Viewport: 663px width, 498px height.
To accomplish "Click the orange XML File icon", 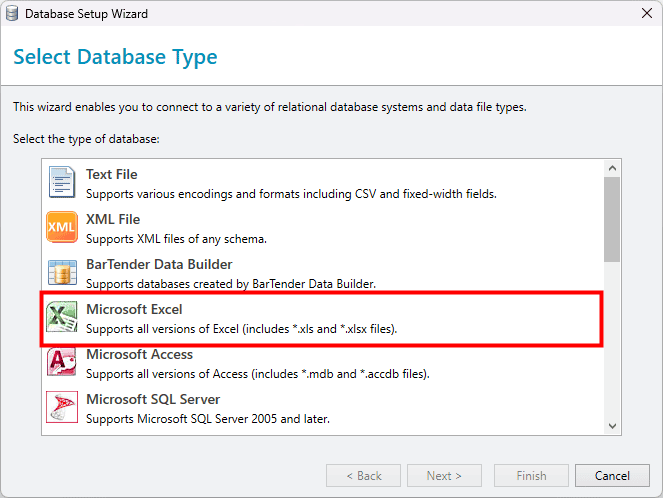I will click(x=62, y=228).
